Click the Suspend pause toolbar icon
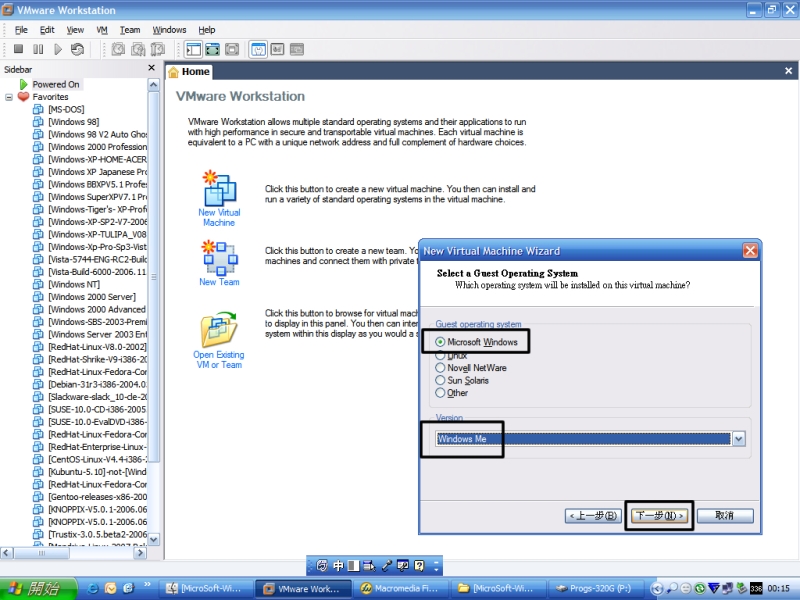Screen dimensions: 800x600 38,49
